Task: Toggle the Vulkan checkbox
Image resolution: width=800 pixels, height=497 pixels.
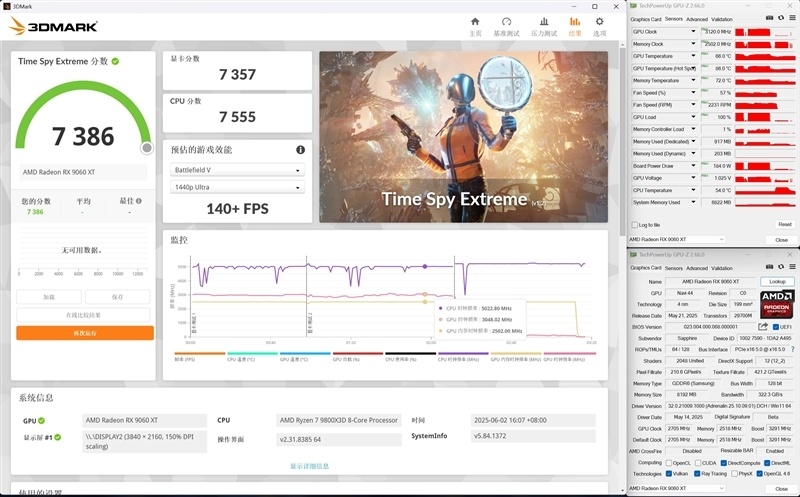Action: point(668,474)
